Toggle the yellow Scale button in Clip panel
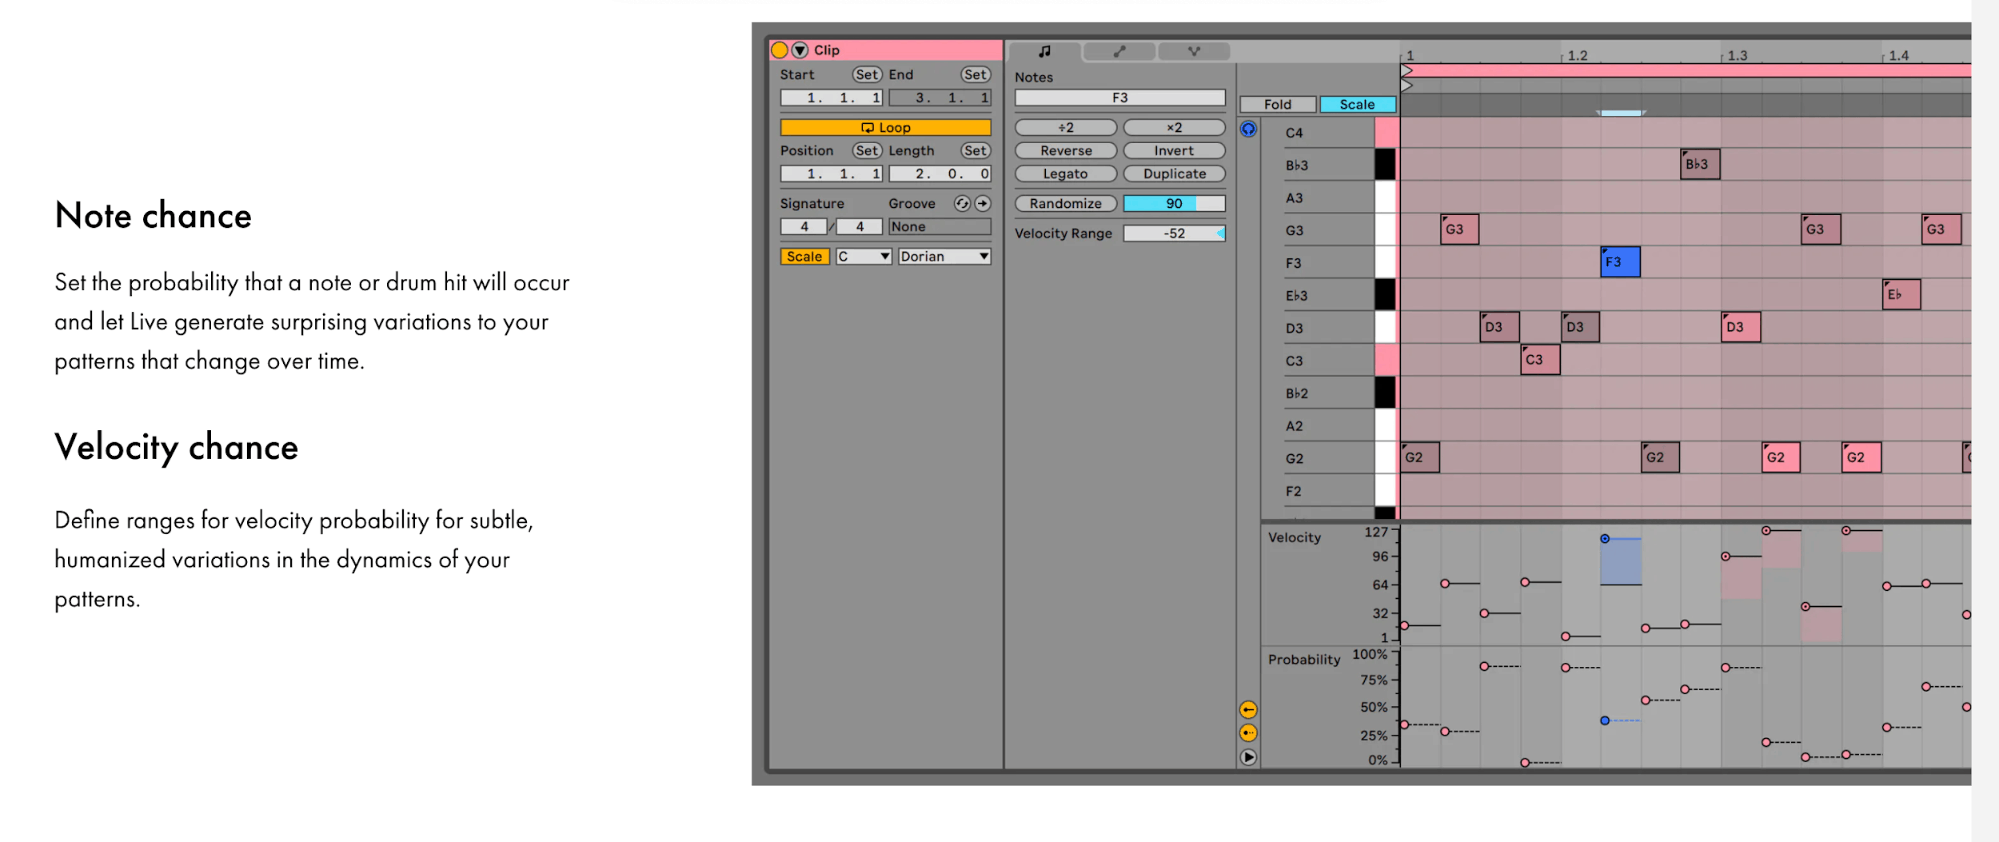1999x842 pixels. point(804,257)
